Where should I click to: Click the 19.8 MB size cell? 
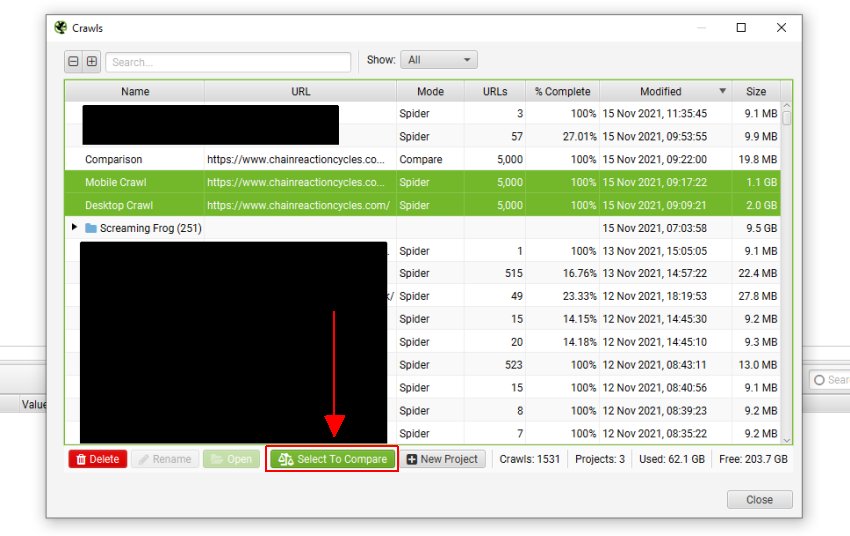(757, 159)
